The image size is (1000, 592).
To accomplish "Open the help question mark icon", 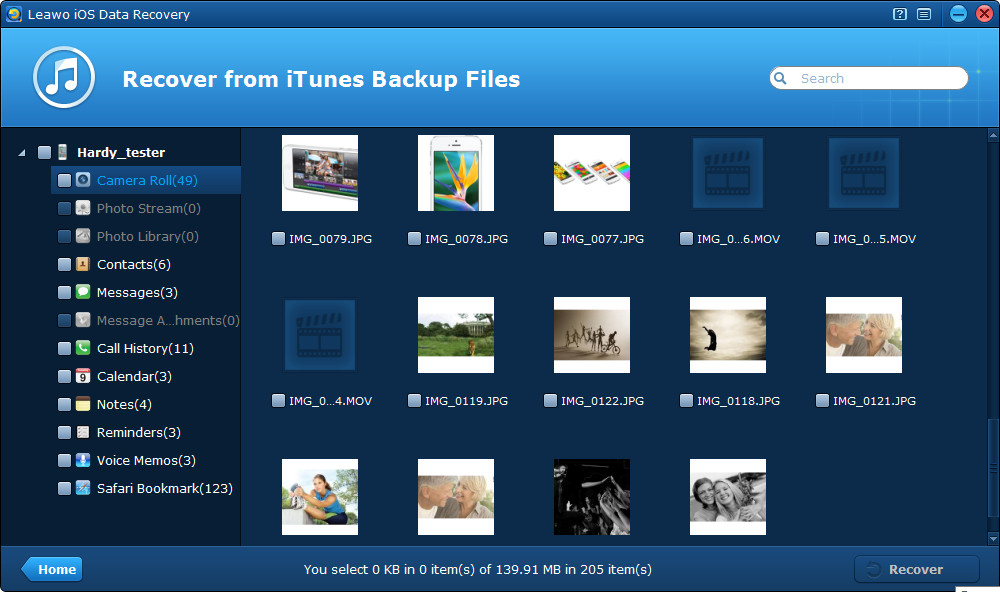I will pyautogui.click(x=900, y=14).
